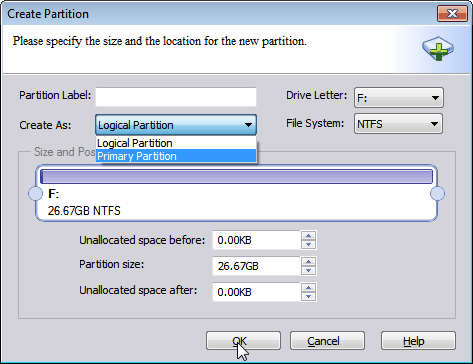Screen dimensions: 473x364
Task: Close the Create Partition dialog
Action: 452,14
